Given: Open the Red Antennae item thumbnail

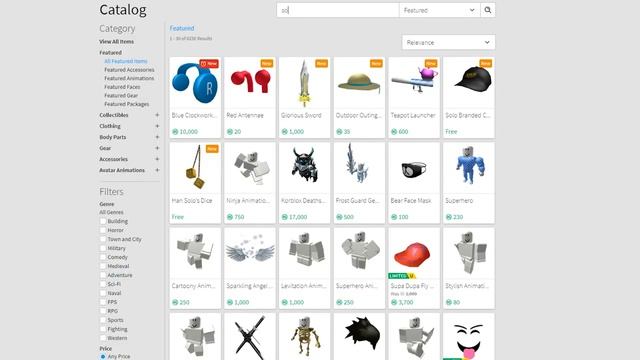Looking at the screenshot, I should pyautogui.click(x=250, y=83).
